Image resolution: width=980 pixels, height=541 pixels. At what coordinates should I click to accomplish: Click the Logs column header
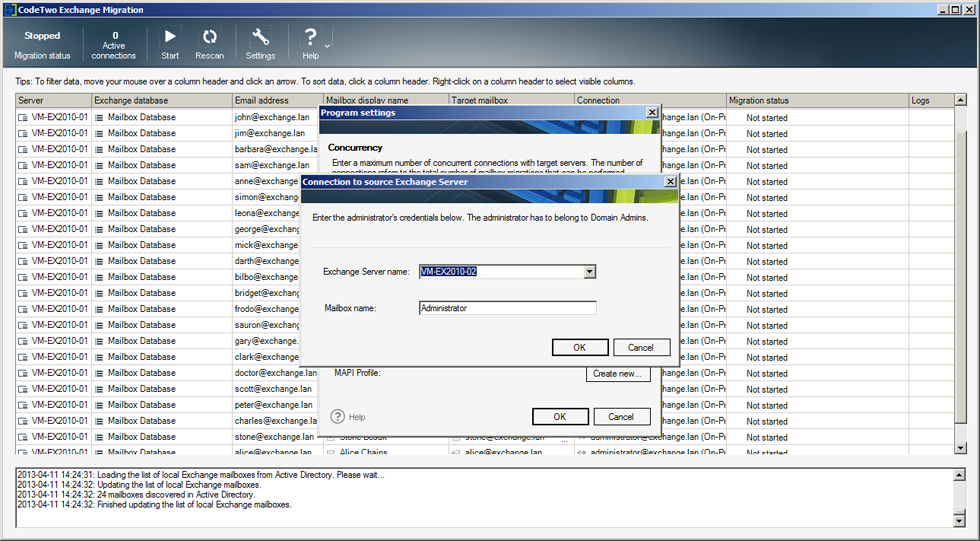tap(931, 100)
